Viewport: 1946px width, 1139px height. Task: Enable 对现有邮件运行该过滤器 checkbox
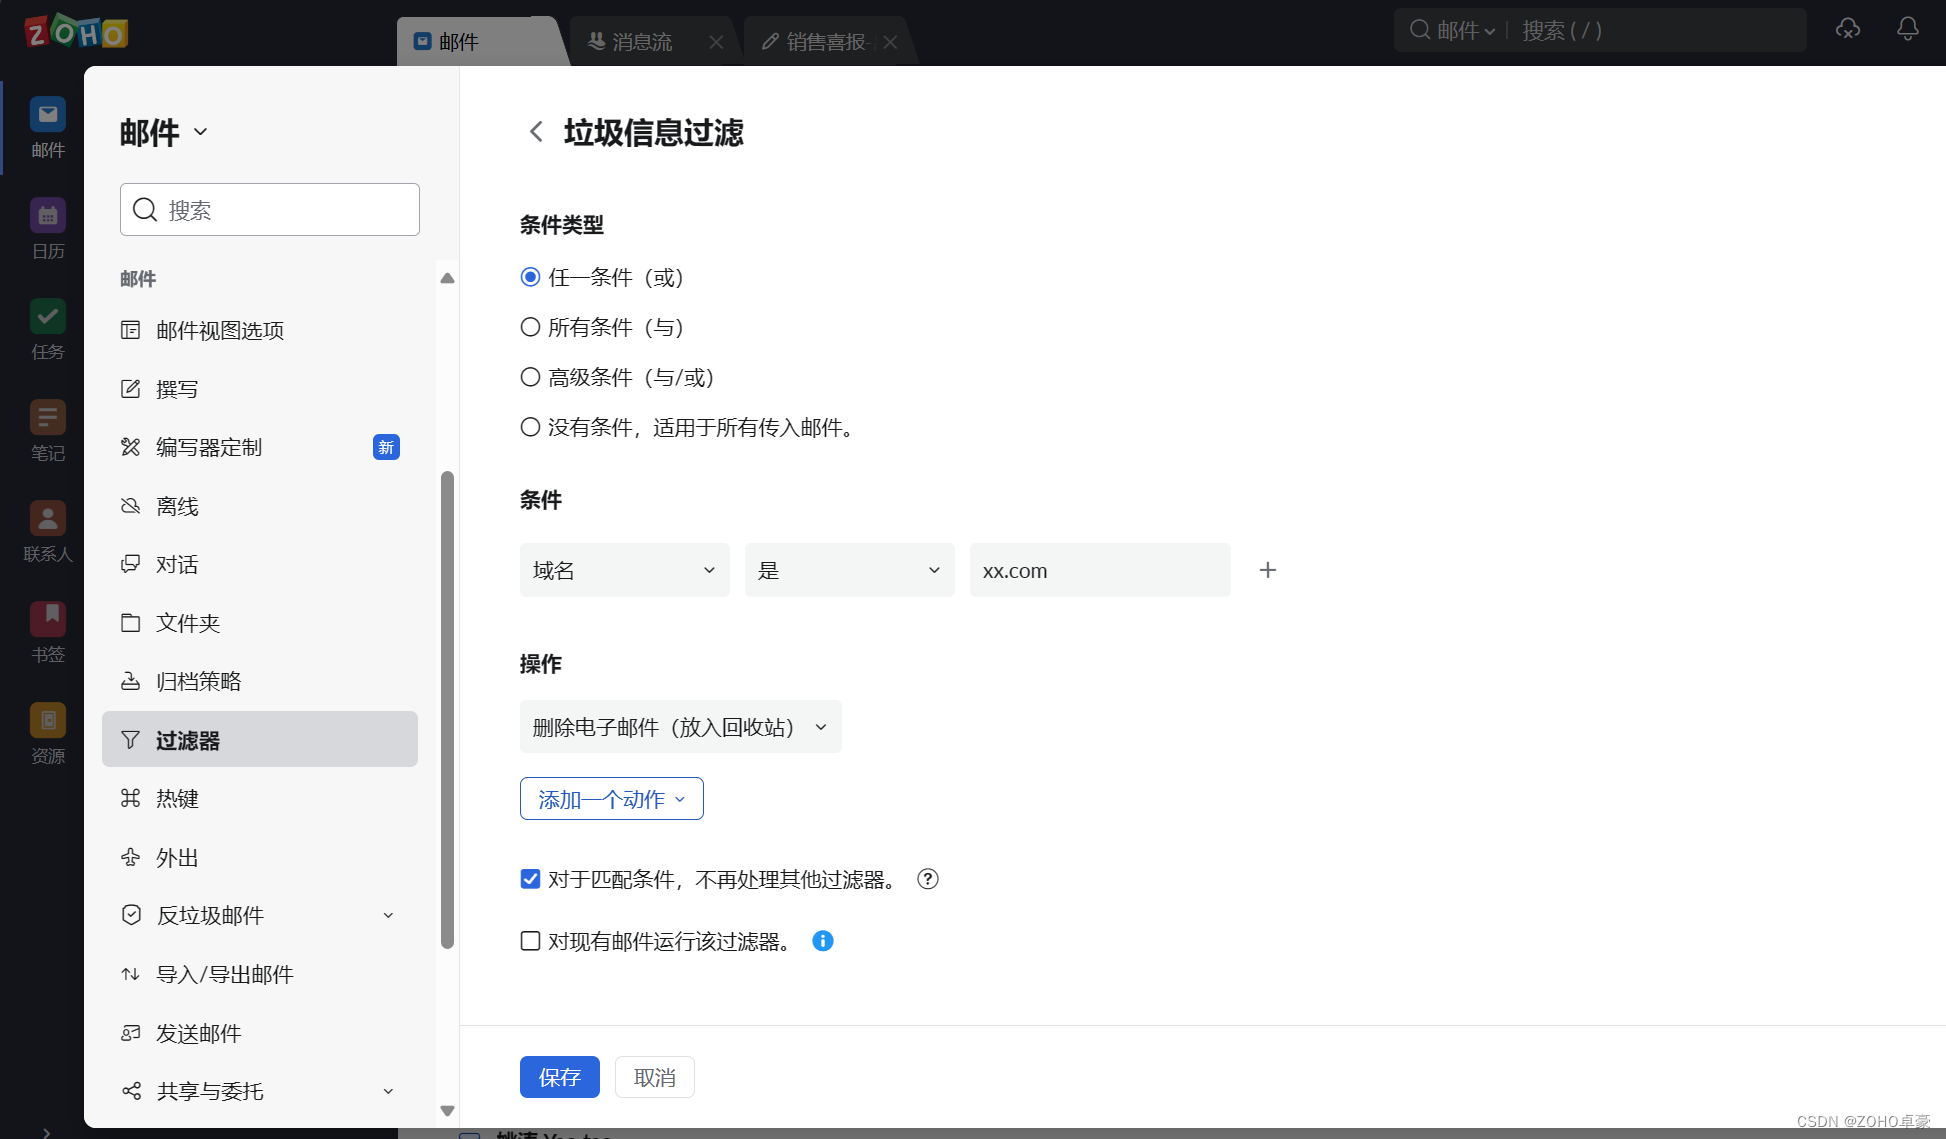tap(530, 941)
